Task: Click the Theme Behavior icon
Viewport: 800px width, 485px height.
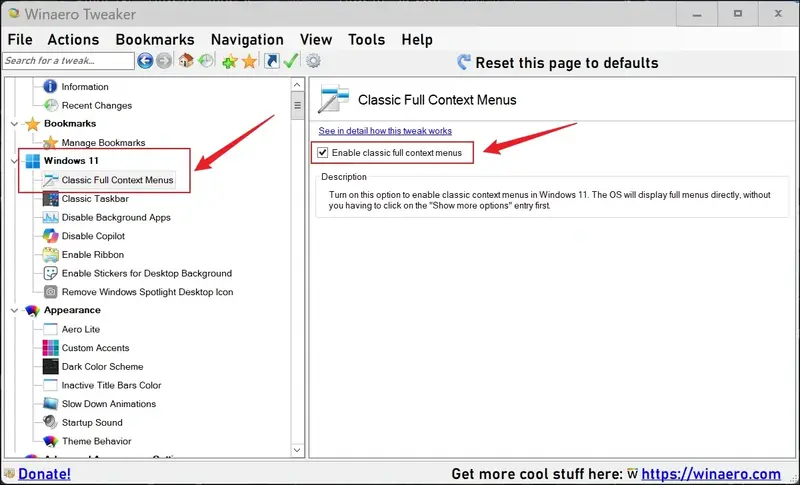Action: pos(50,441)
